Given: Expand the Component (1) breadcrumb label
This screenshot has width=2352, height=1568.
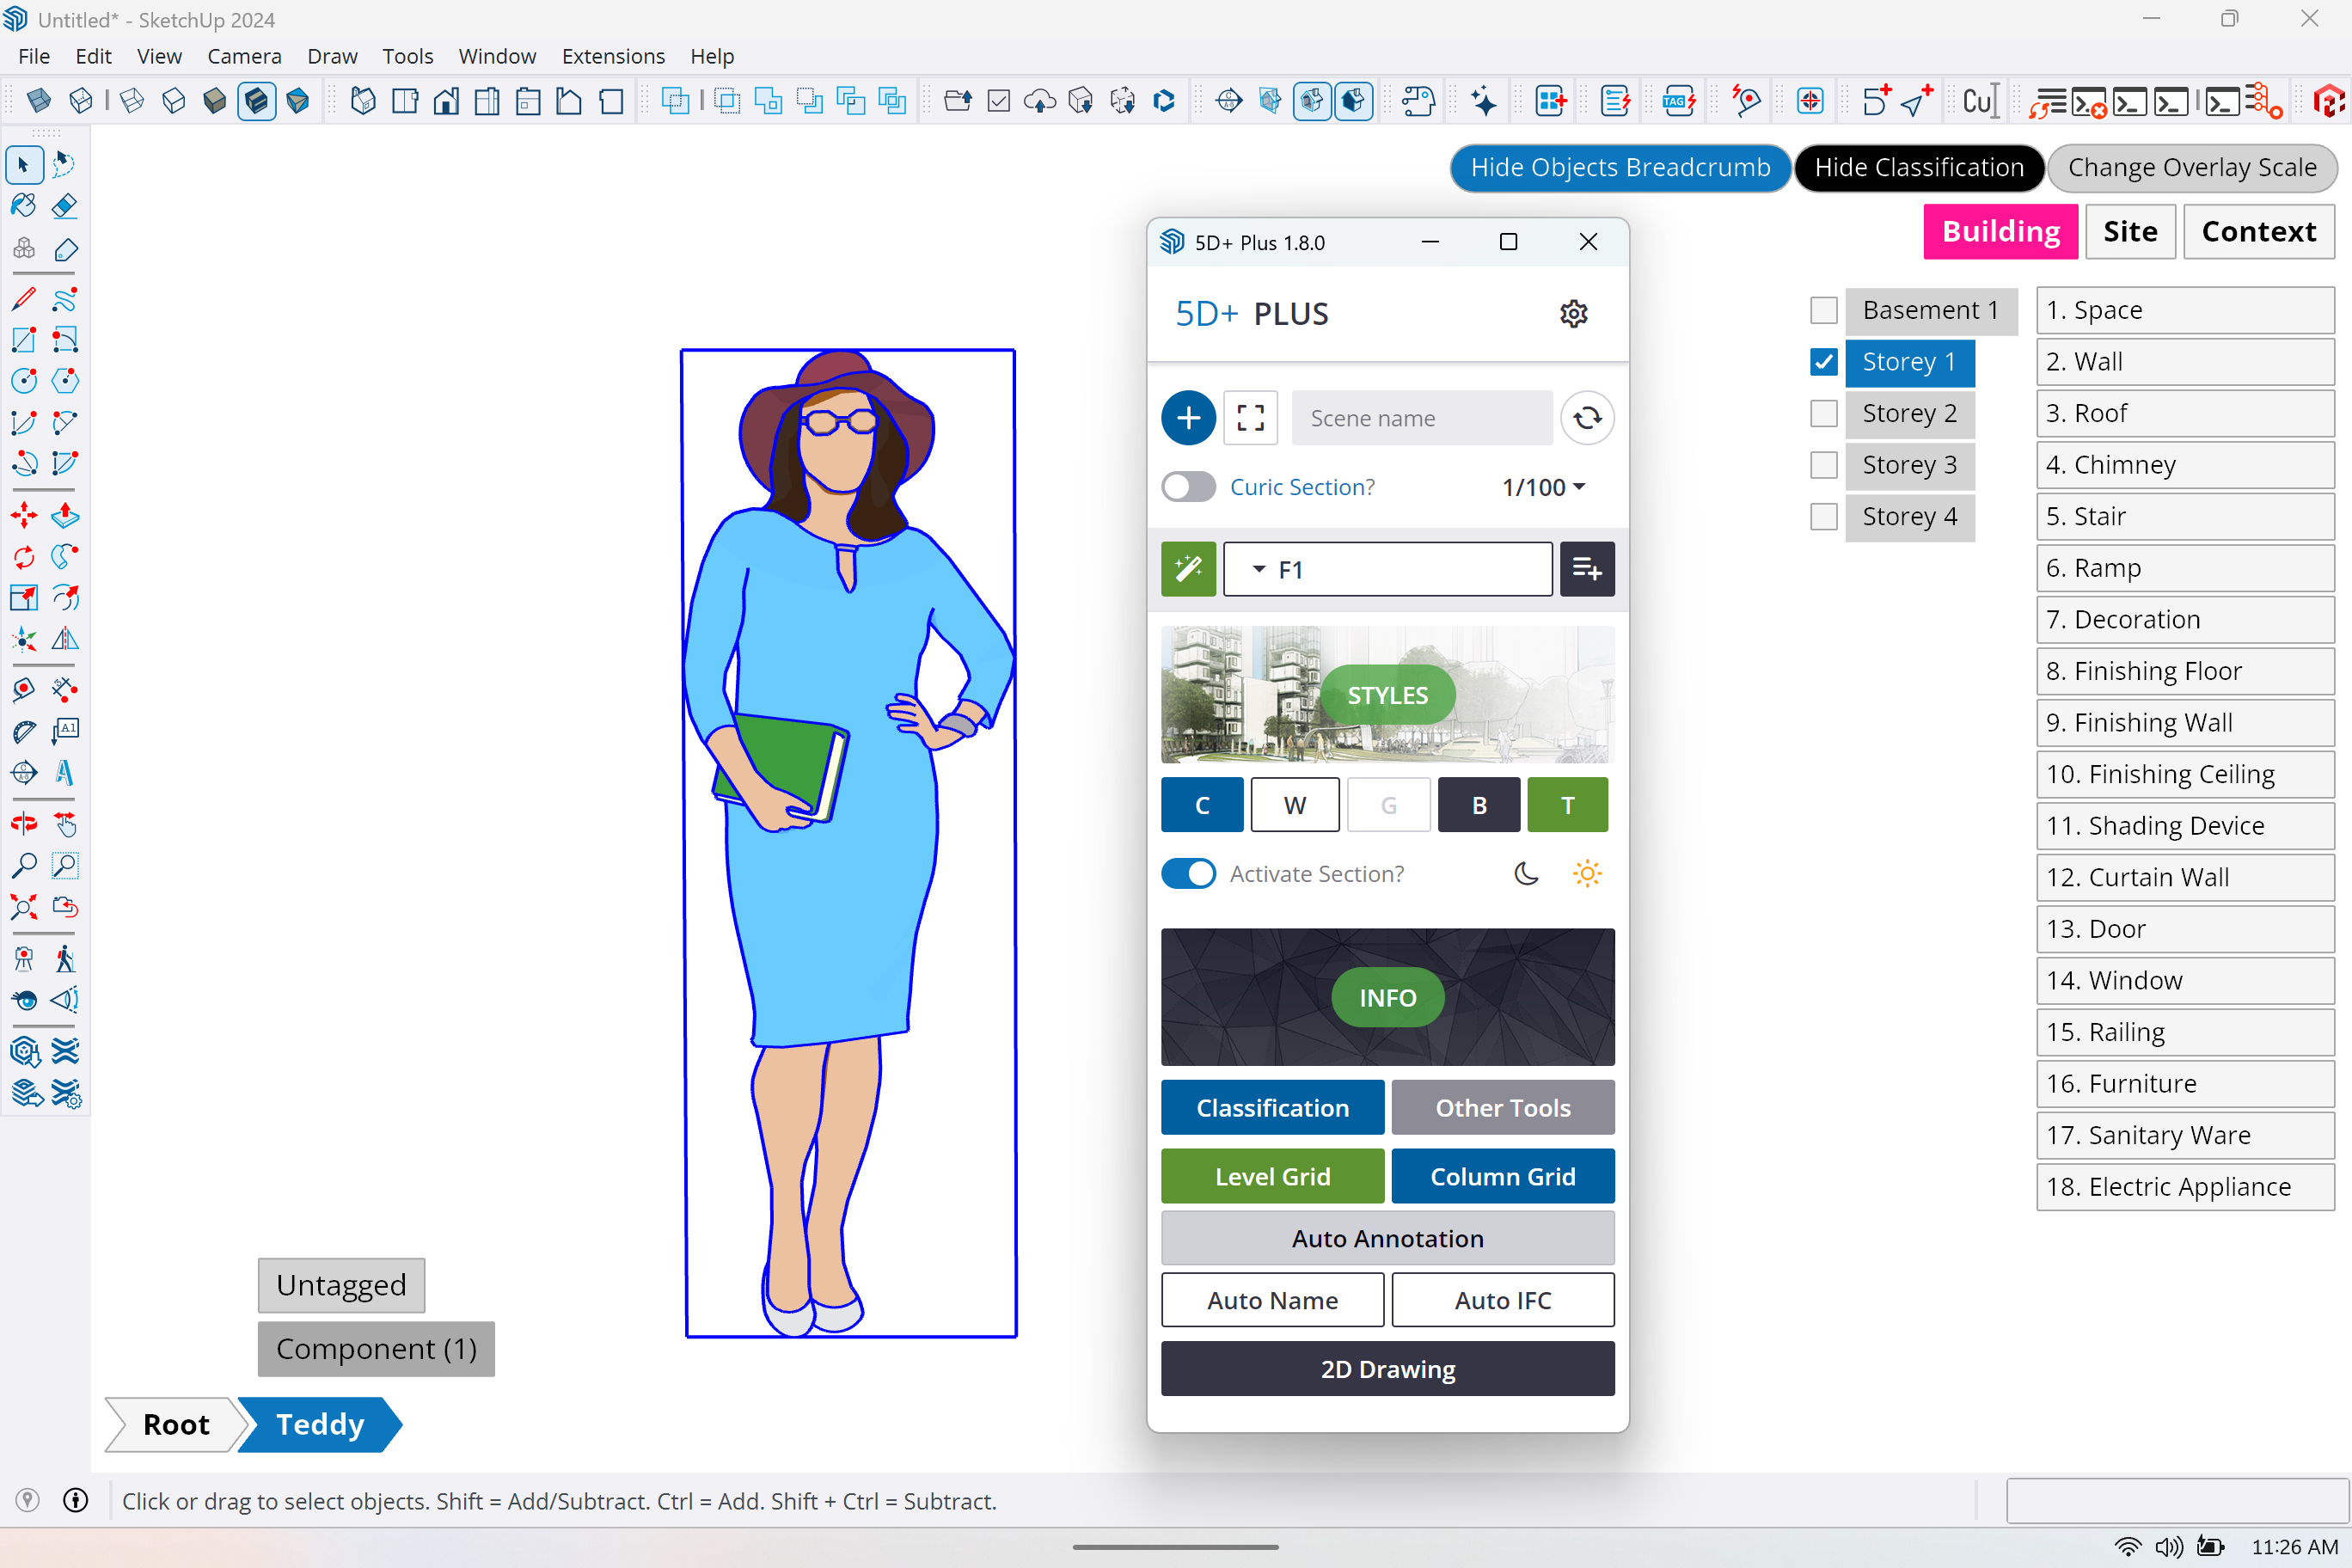Looking at the screenshot, I should point(376,1348).
